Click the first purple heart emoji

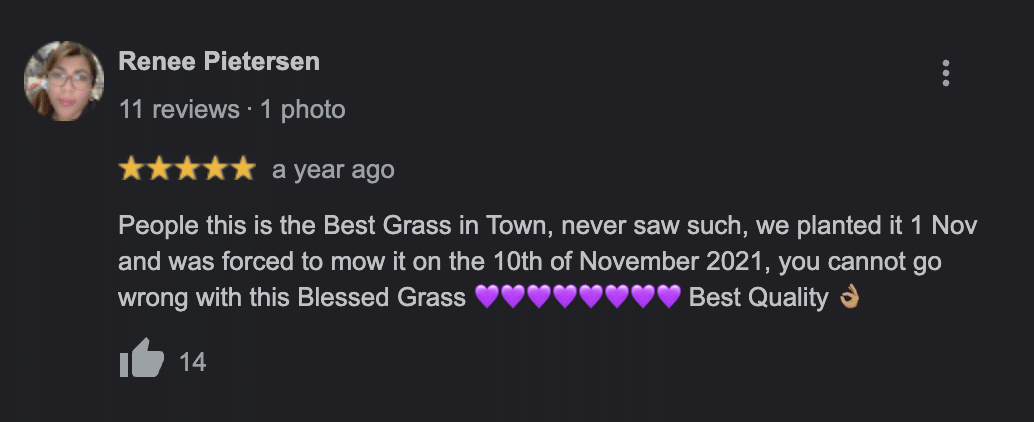487,297
